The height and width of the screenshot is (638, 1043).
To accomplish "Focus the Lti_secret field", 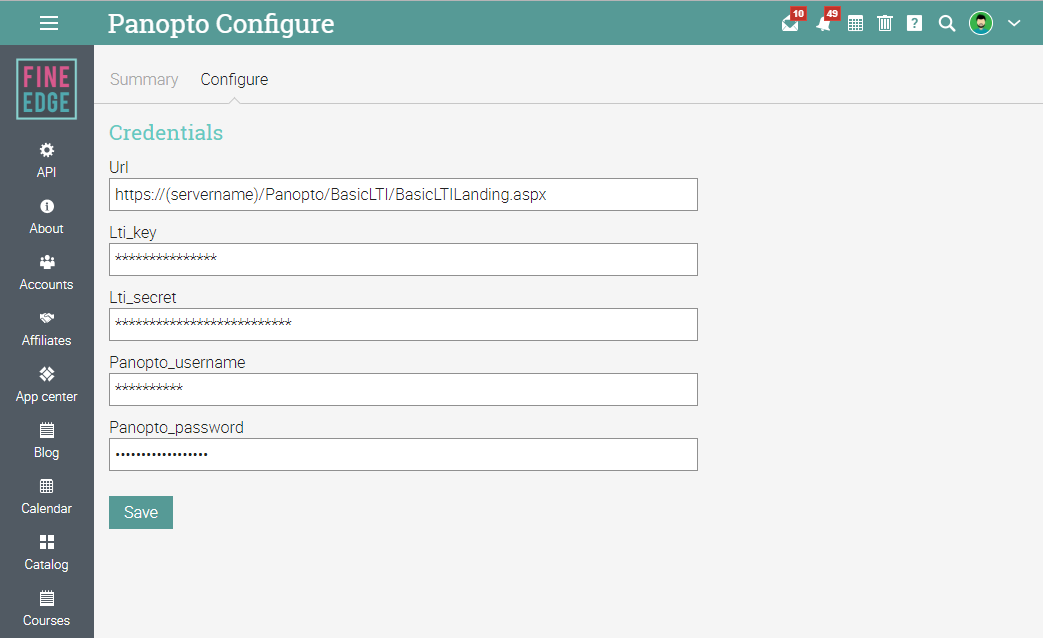I will click(x=403, y=325).
